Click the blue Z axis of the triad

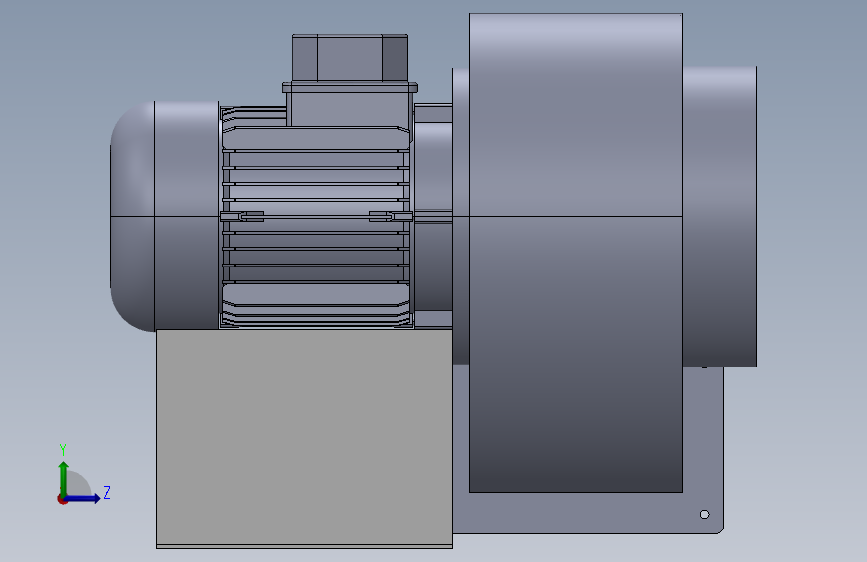point(83,498)
